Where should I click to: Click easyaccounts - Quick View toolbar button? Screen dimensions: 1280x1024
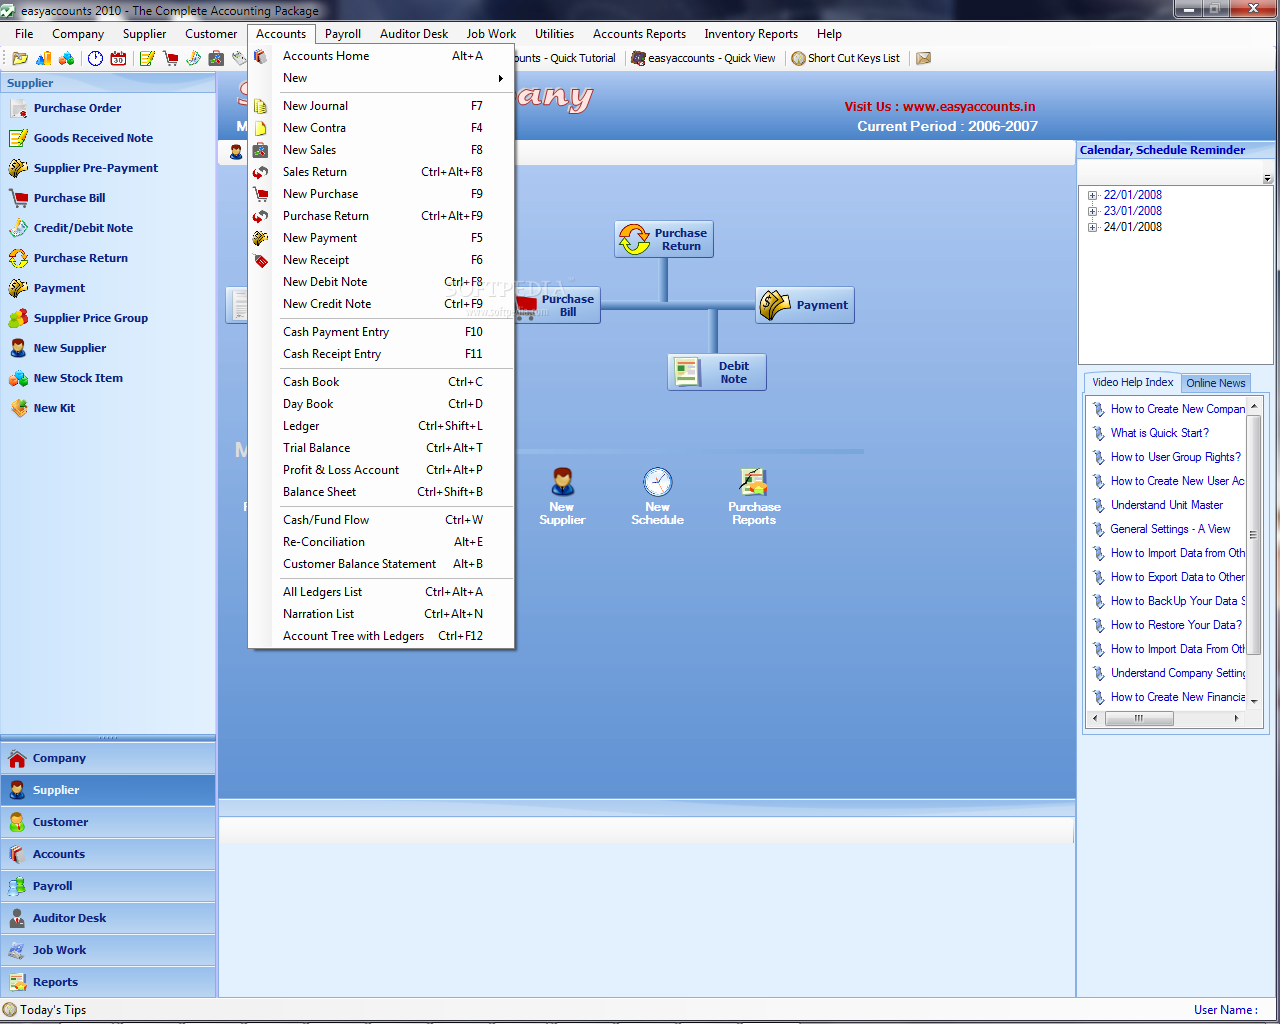(703, 58)
